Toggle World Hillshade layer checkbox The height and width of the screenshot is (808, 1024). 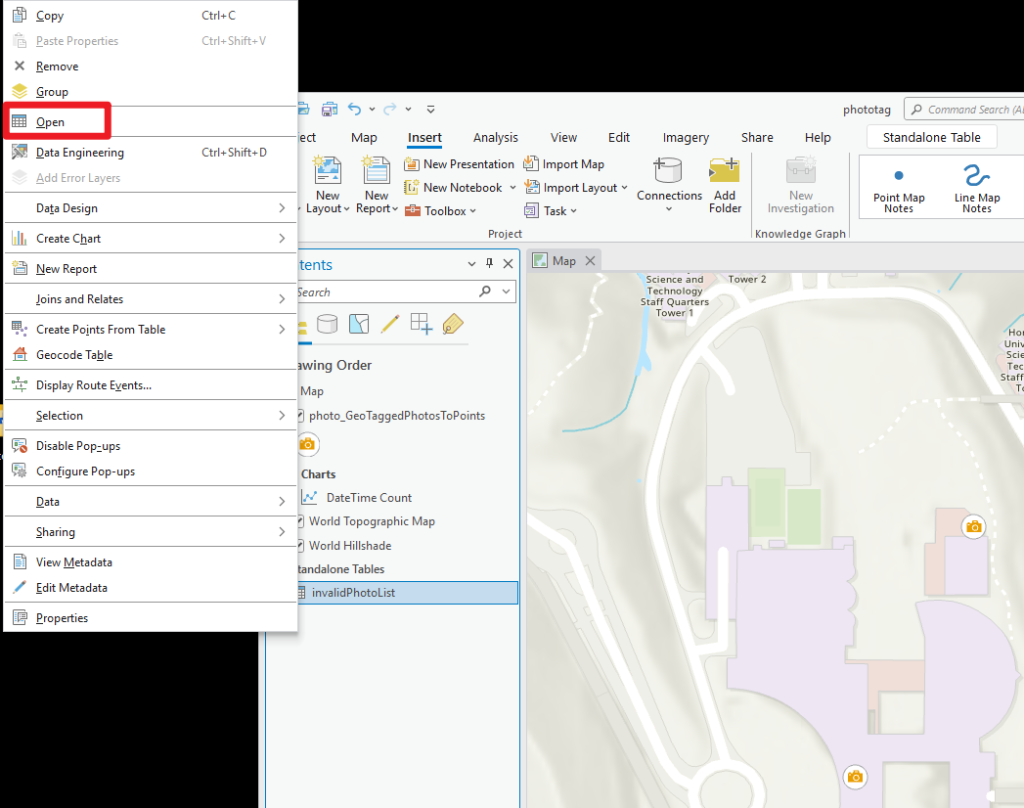pos(300,545)
